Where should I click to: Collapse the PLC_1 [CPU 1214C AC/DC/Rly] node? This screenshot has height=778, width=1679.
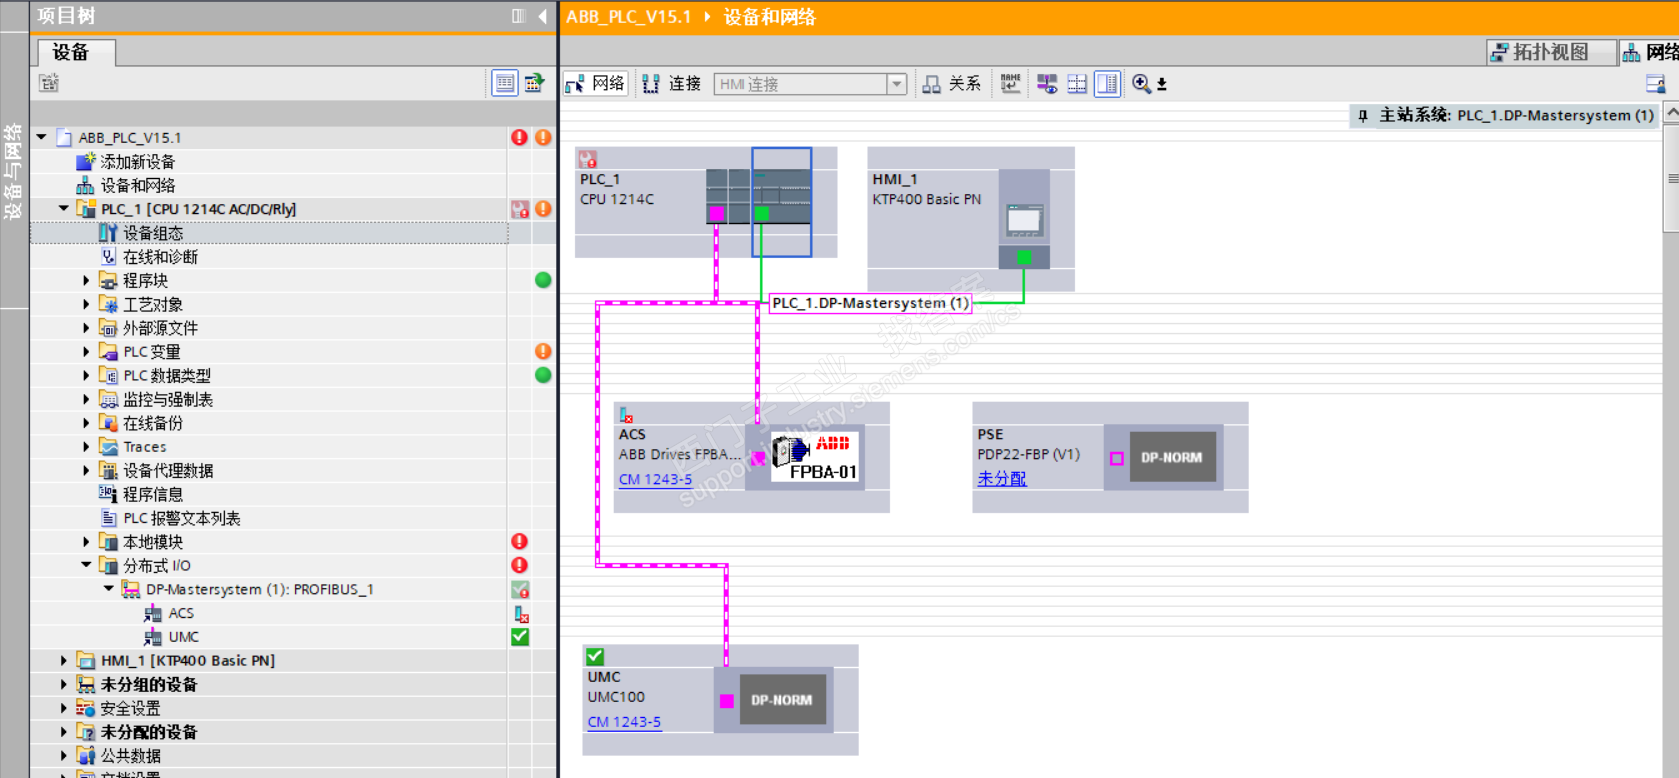pos(64,209)
